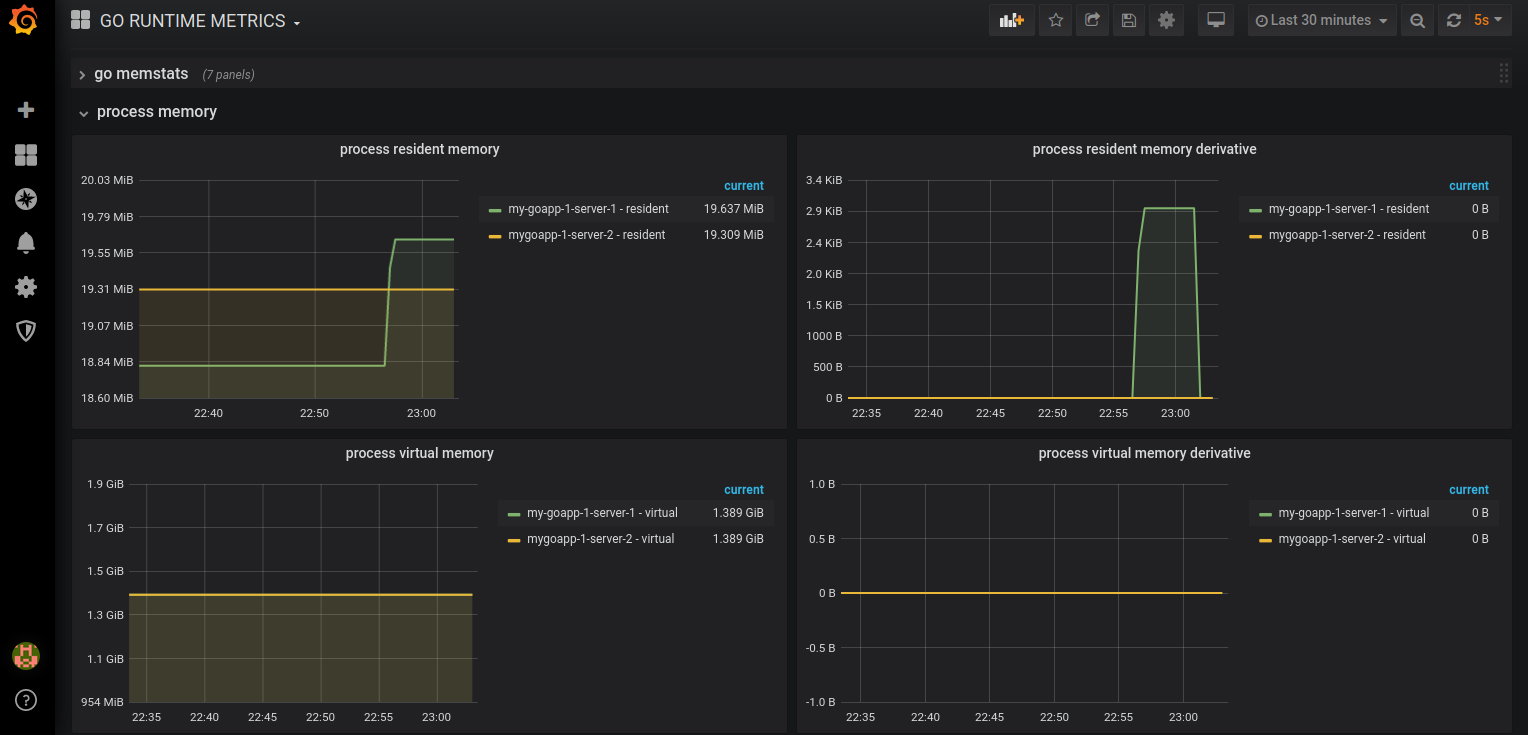Click the 1.9 GiB y-axis label
The image size is (1528, 735).
coord(106,484)
